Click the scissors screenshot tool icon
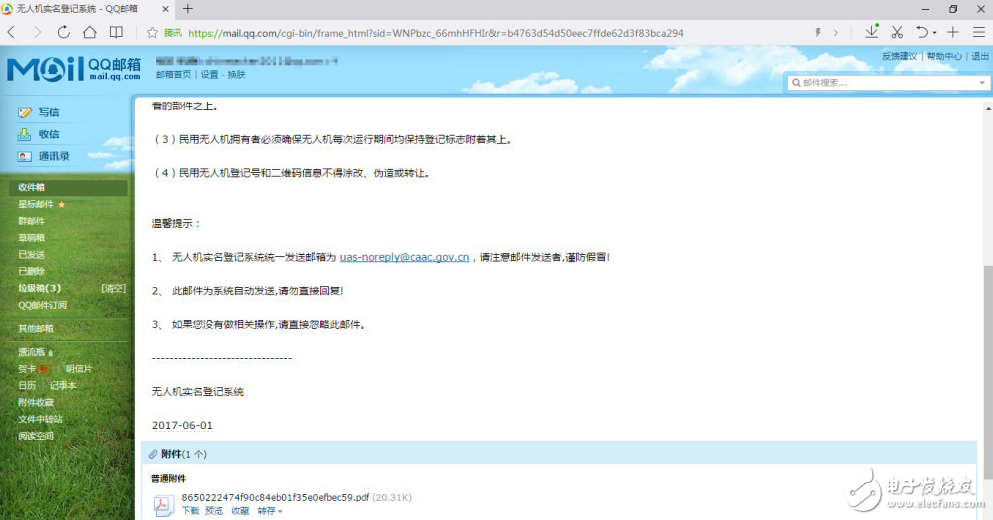This screenshot has height=520, width=993. [x=897, y=32]
